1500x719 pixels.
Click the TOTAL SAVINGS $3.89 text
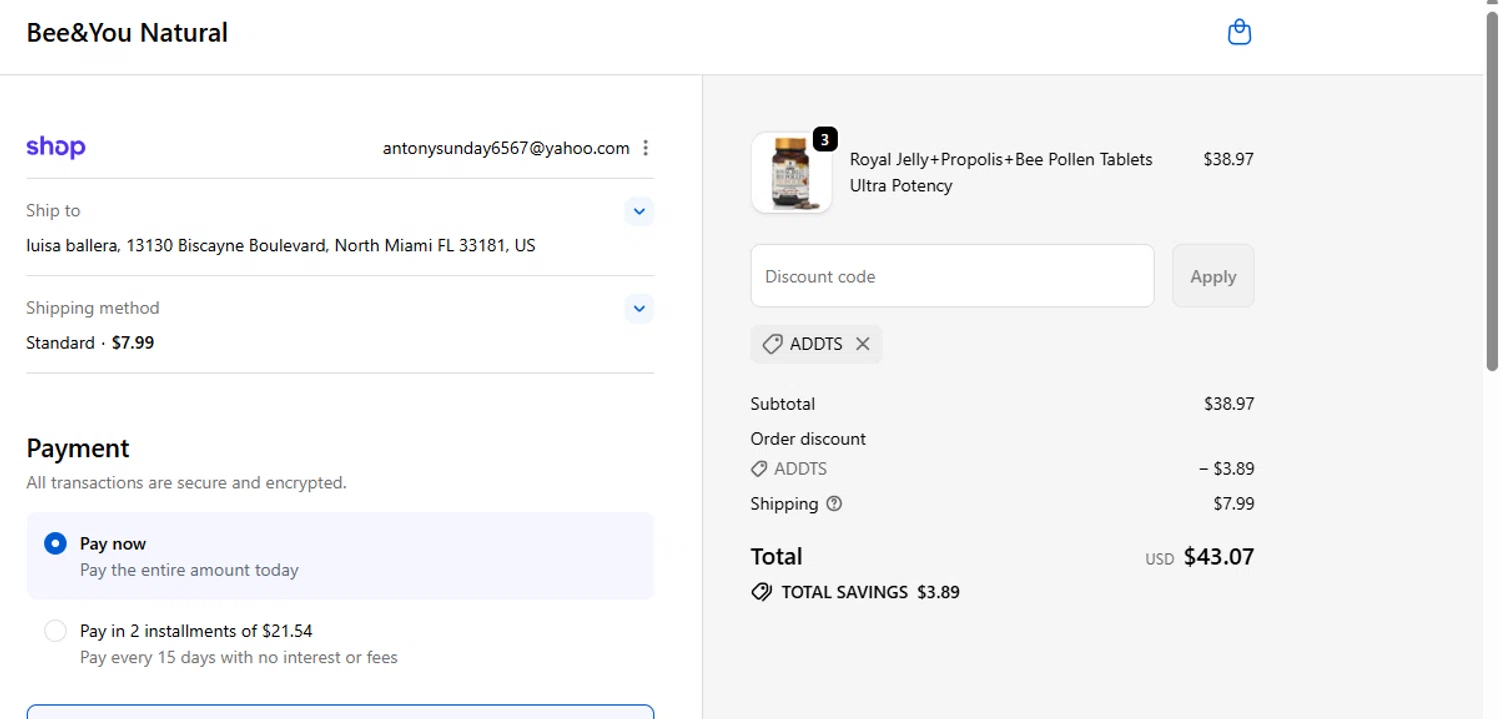(870, 592)
